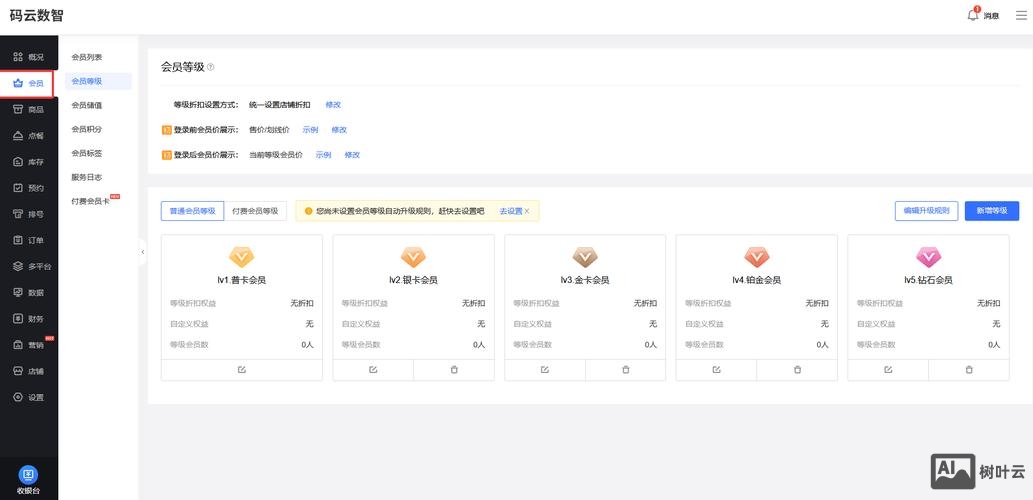Open the 排号 queue section

pyautogui.click(x=29, y=214)
